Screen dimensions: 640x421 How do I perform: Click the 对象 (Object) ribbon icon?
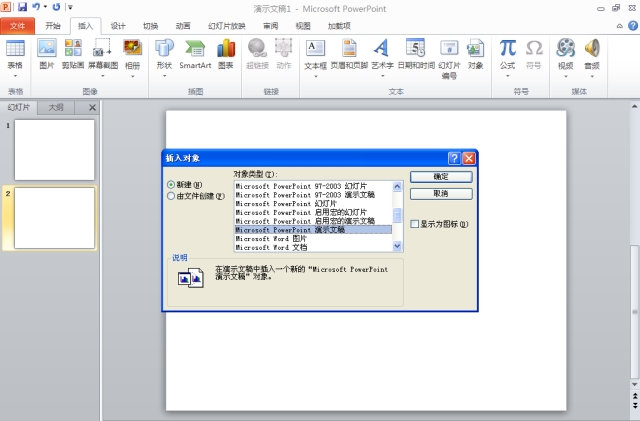[x=475, y=53]
